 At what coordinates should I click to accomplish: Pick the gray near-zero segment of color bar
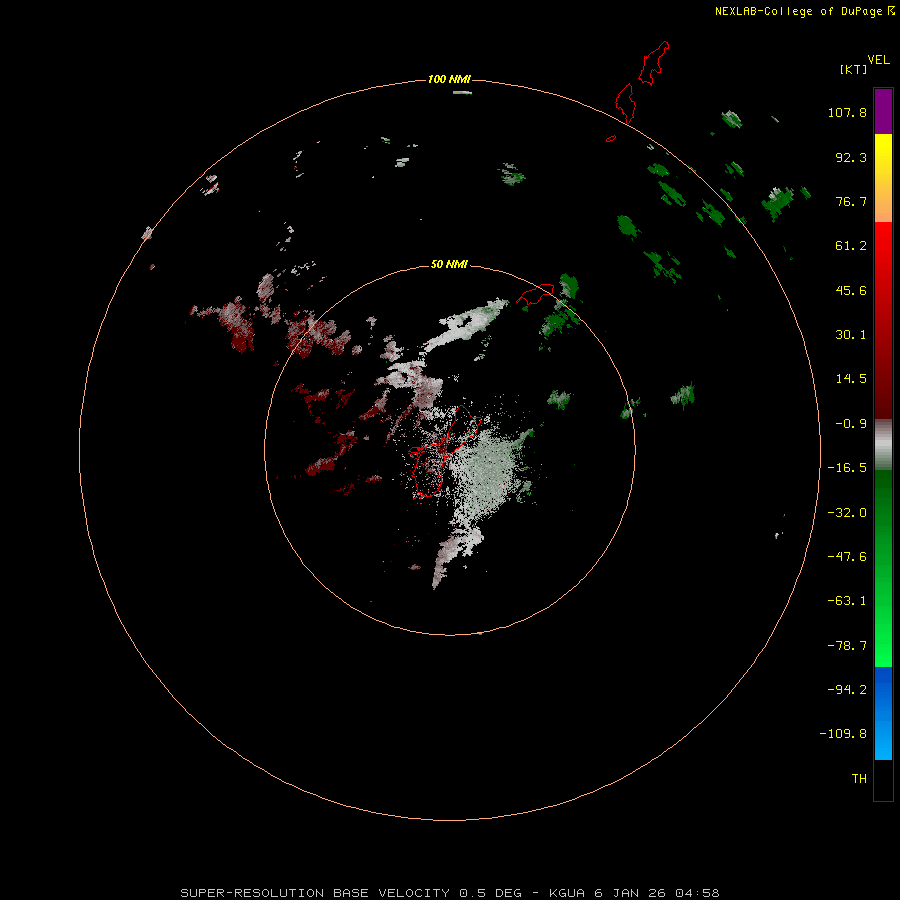click(x=883, y=445)
